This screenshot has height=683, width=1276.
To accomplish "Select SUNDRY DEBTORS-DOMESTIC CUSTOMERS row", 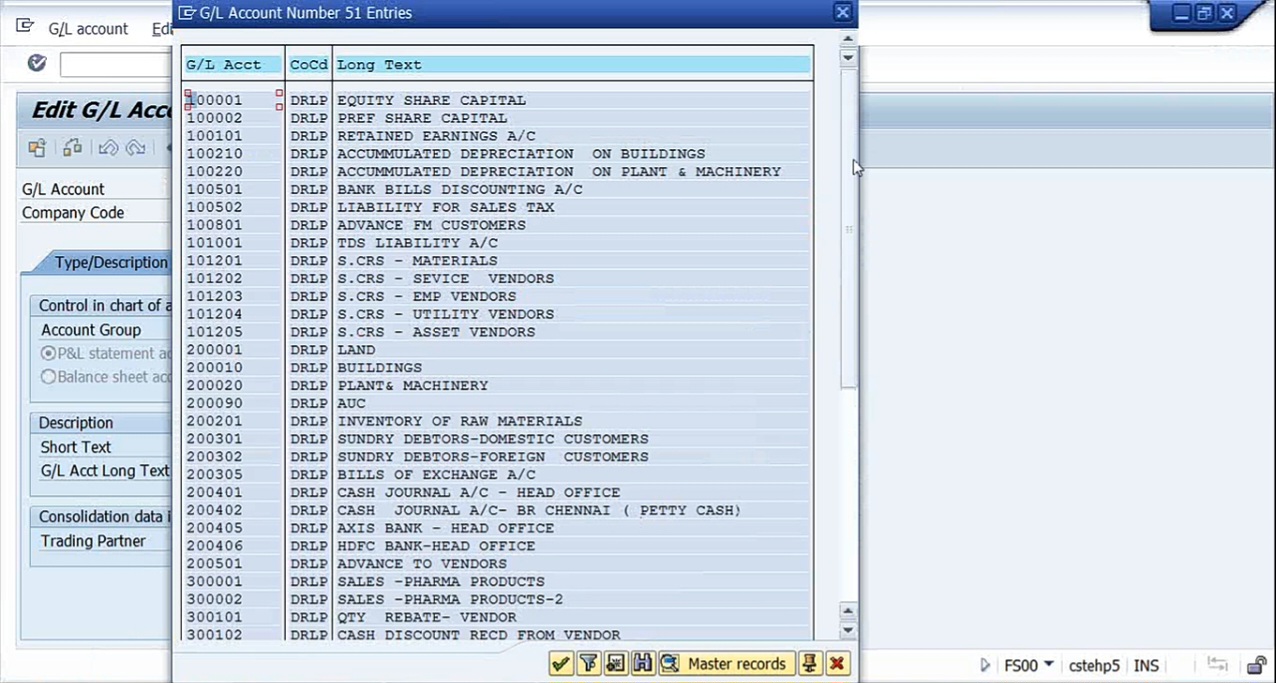I will point(497,439).
